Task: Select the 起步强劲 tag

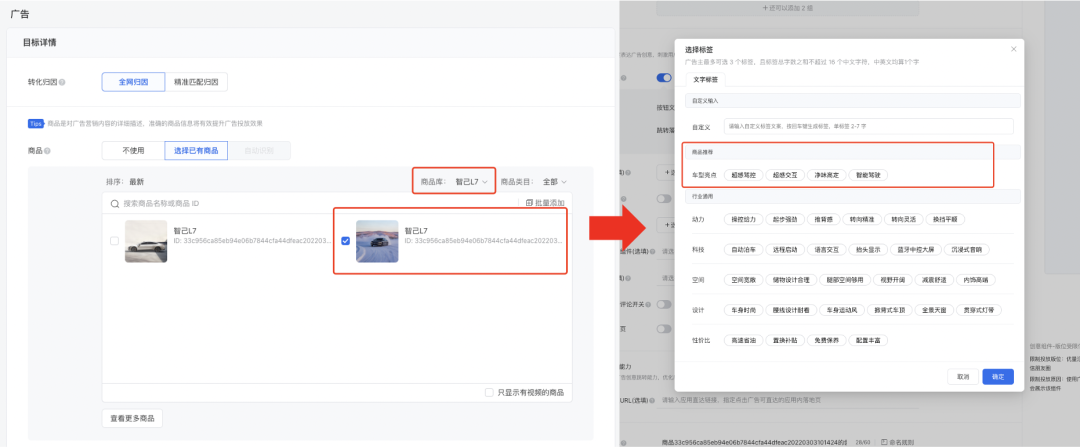Action: (x=785, y=219)
